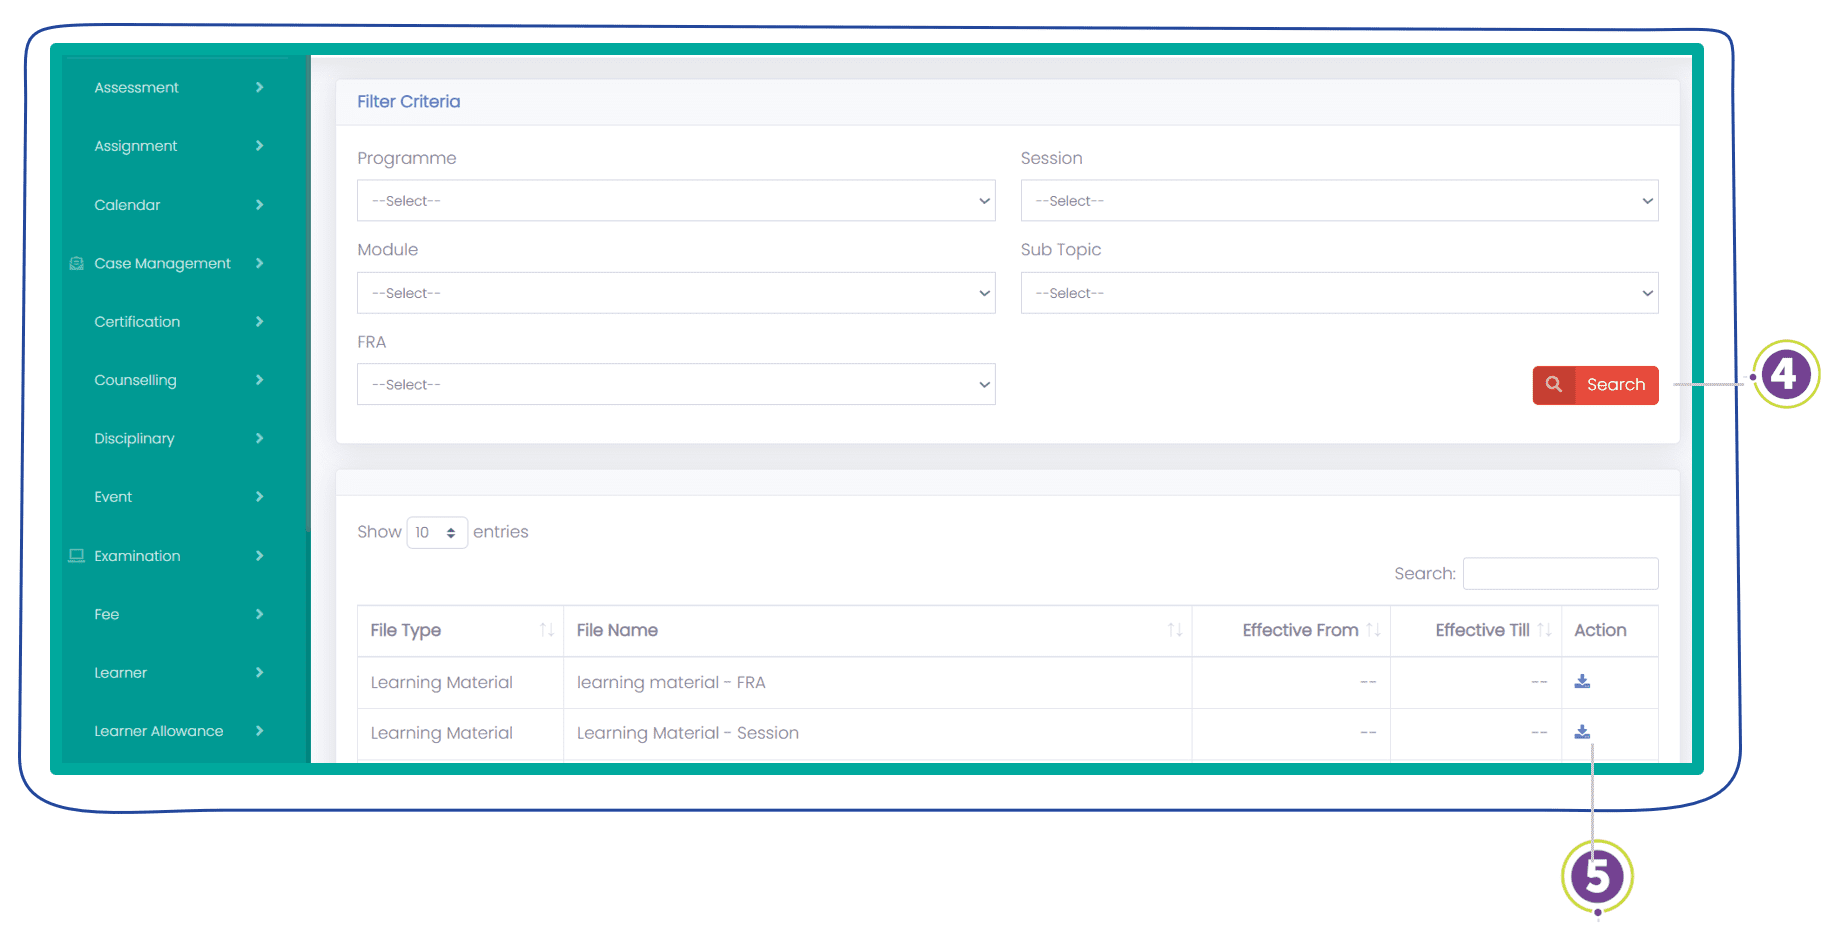The width and height of the screenshot is (1827, 937).
Task: Open the Learner Allowance menu item
Action: 159,731
